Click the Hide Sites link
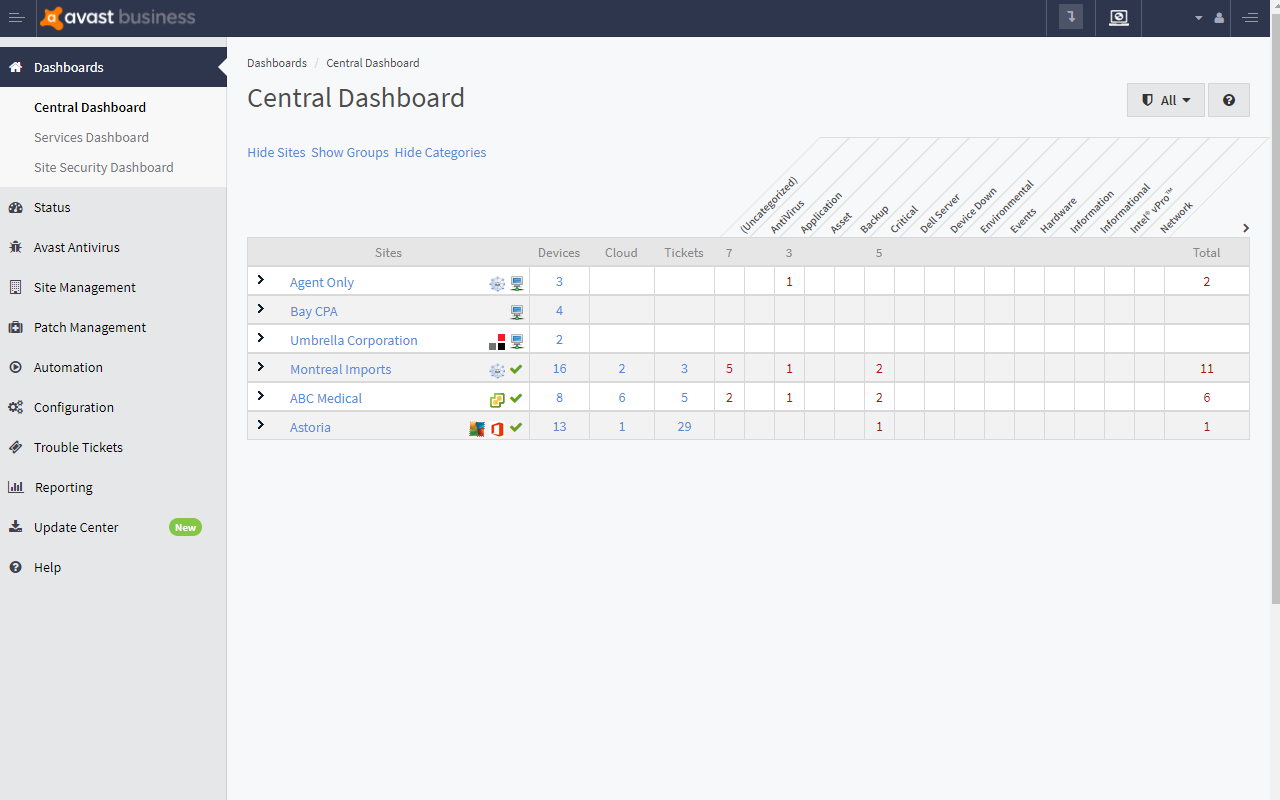The width and height of the screenshot is (1280, 800). pos(276,152)
